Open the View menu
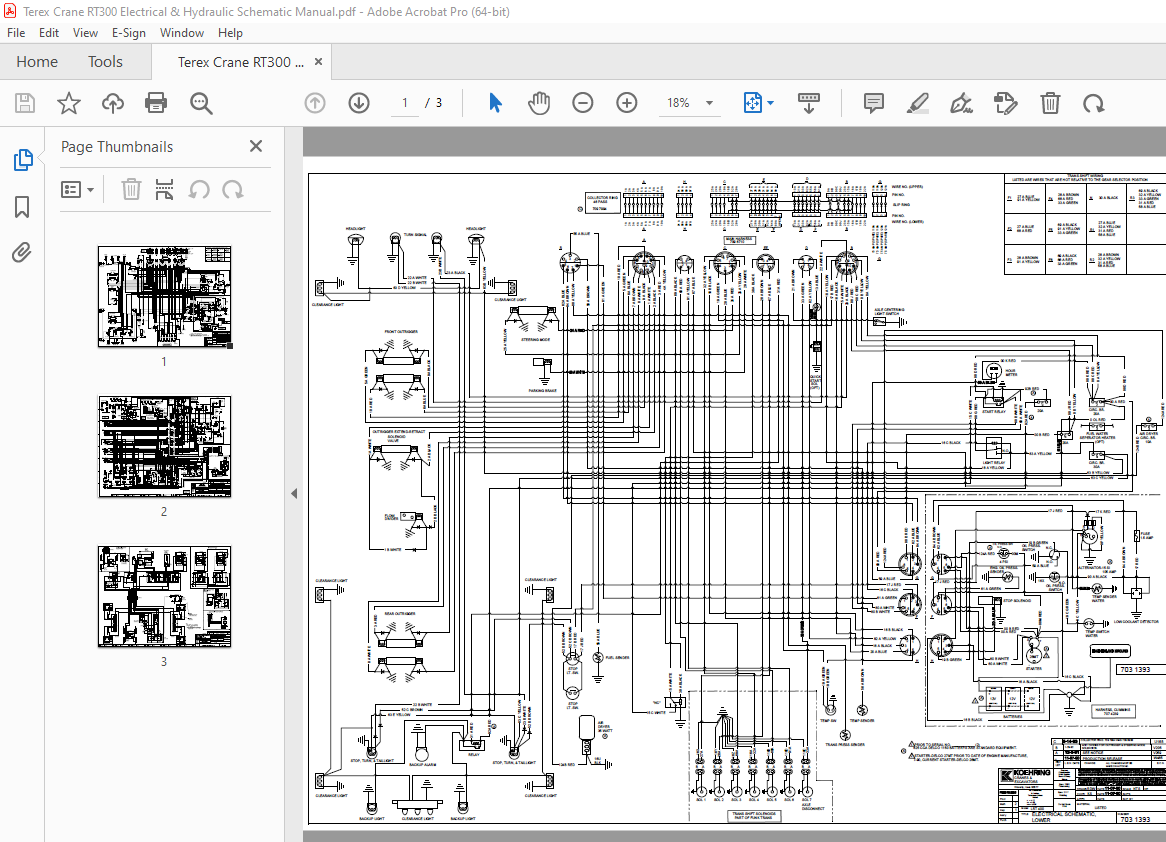Image resolution: width=1166 pixels, height=842 pixels. pyautogui.click(x=85, y=33)
